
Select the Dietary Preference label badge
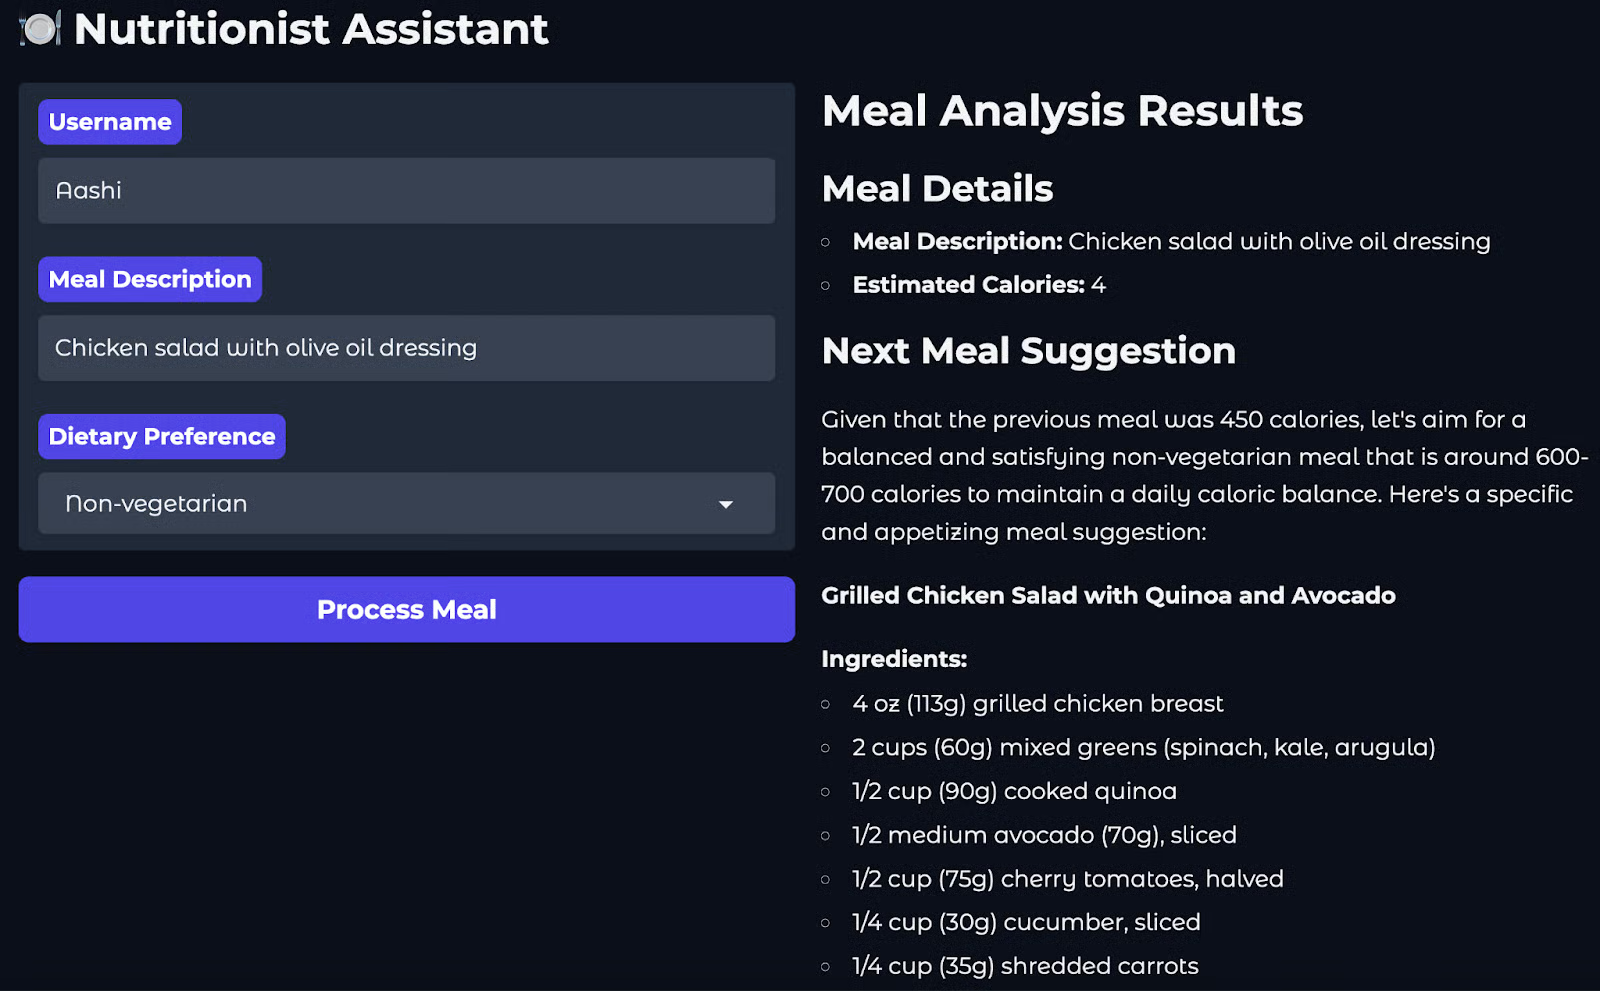pyautogui.click(x=161, y=436)
